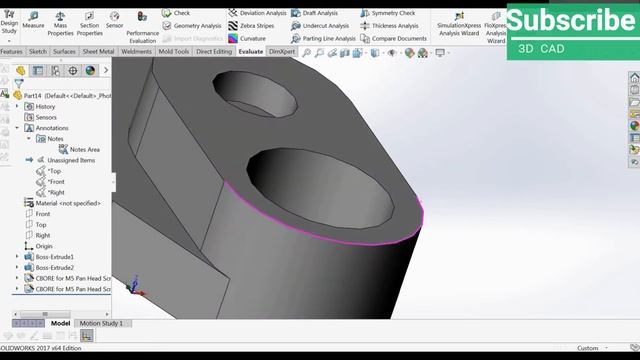640x360 pixels.
Task: Switch to the Sketch tab
Action: click(38, 51)
